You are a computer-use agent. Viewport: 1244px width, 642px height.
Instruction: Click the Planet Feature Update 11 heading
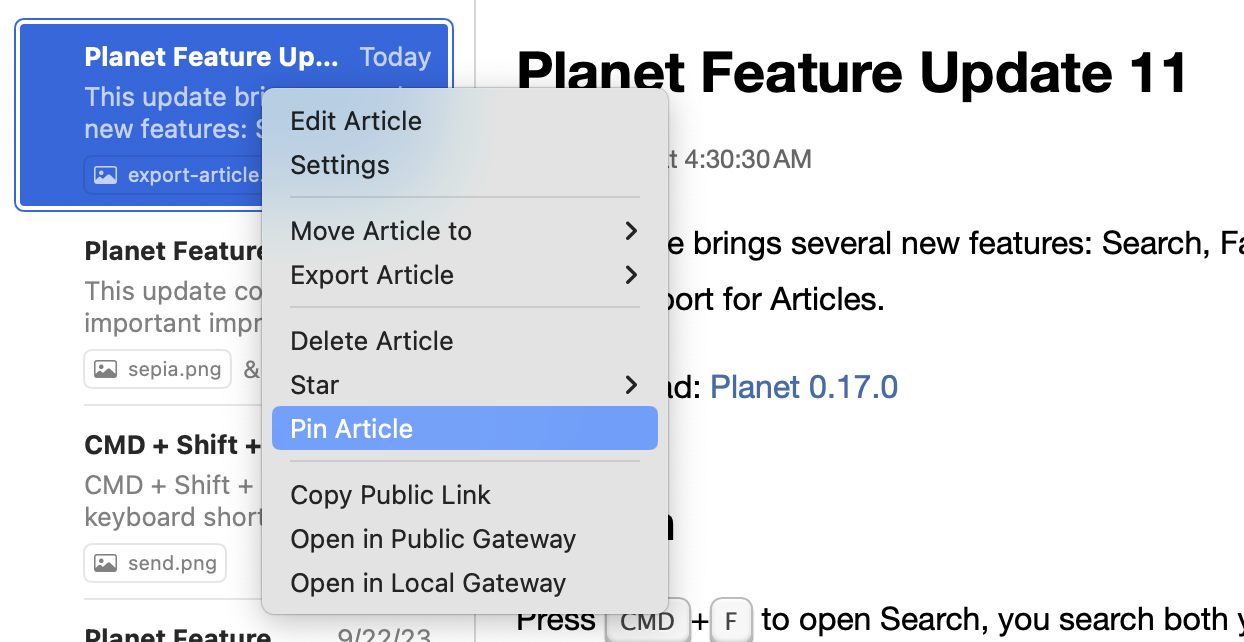(x=851, y=73)
